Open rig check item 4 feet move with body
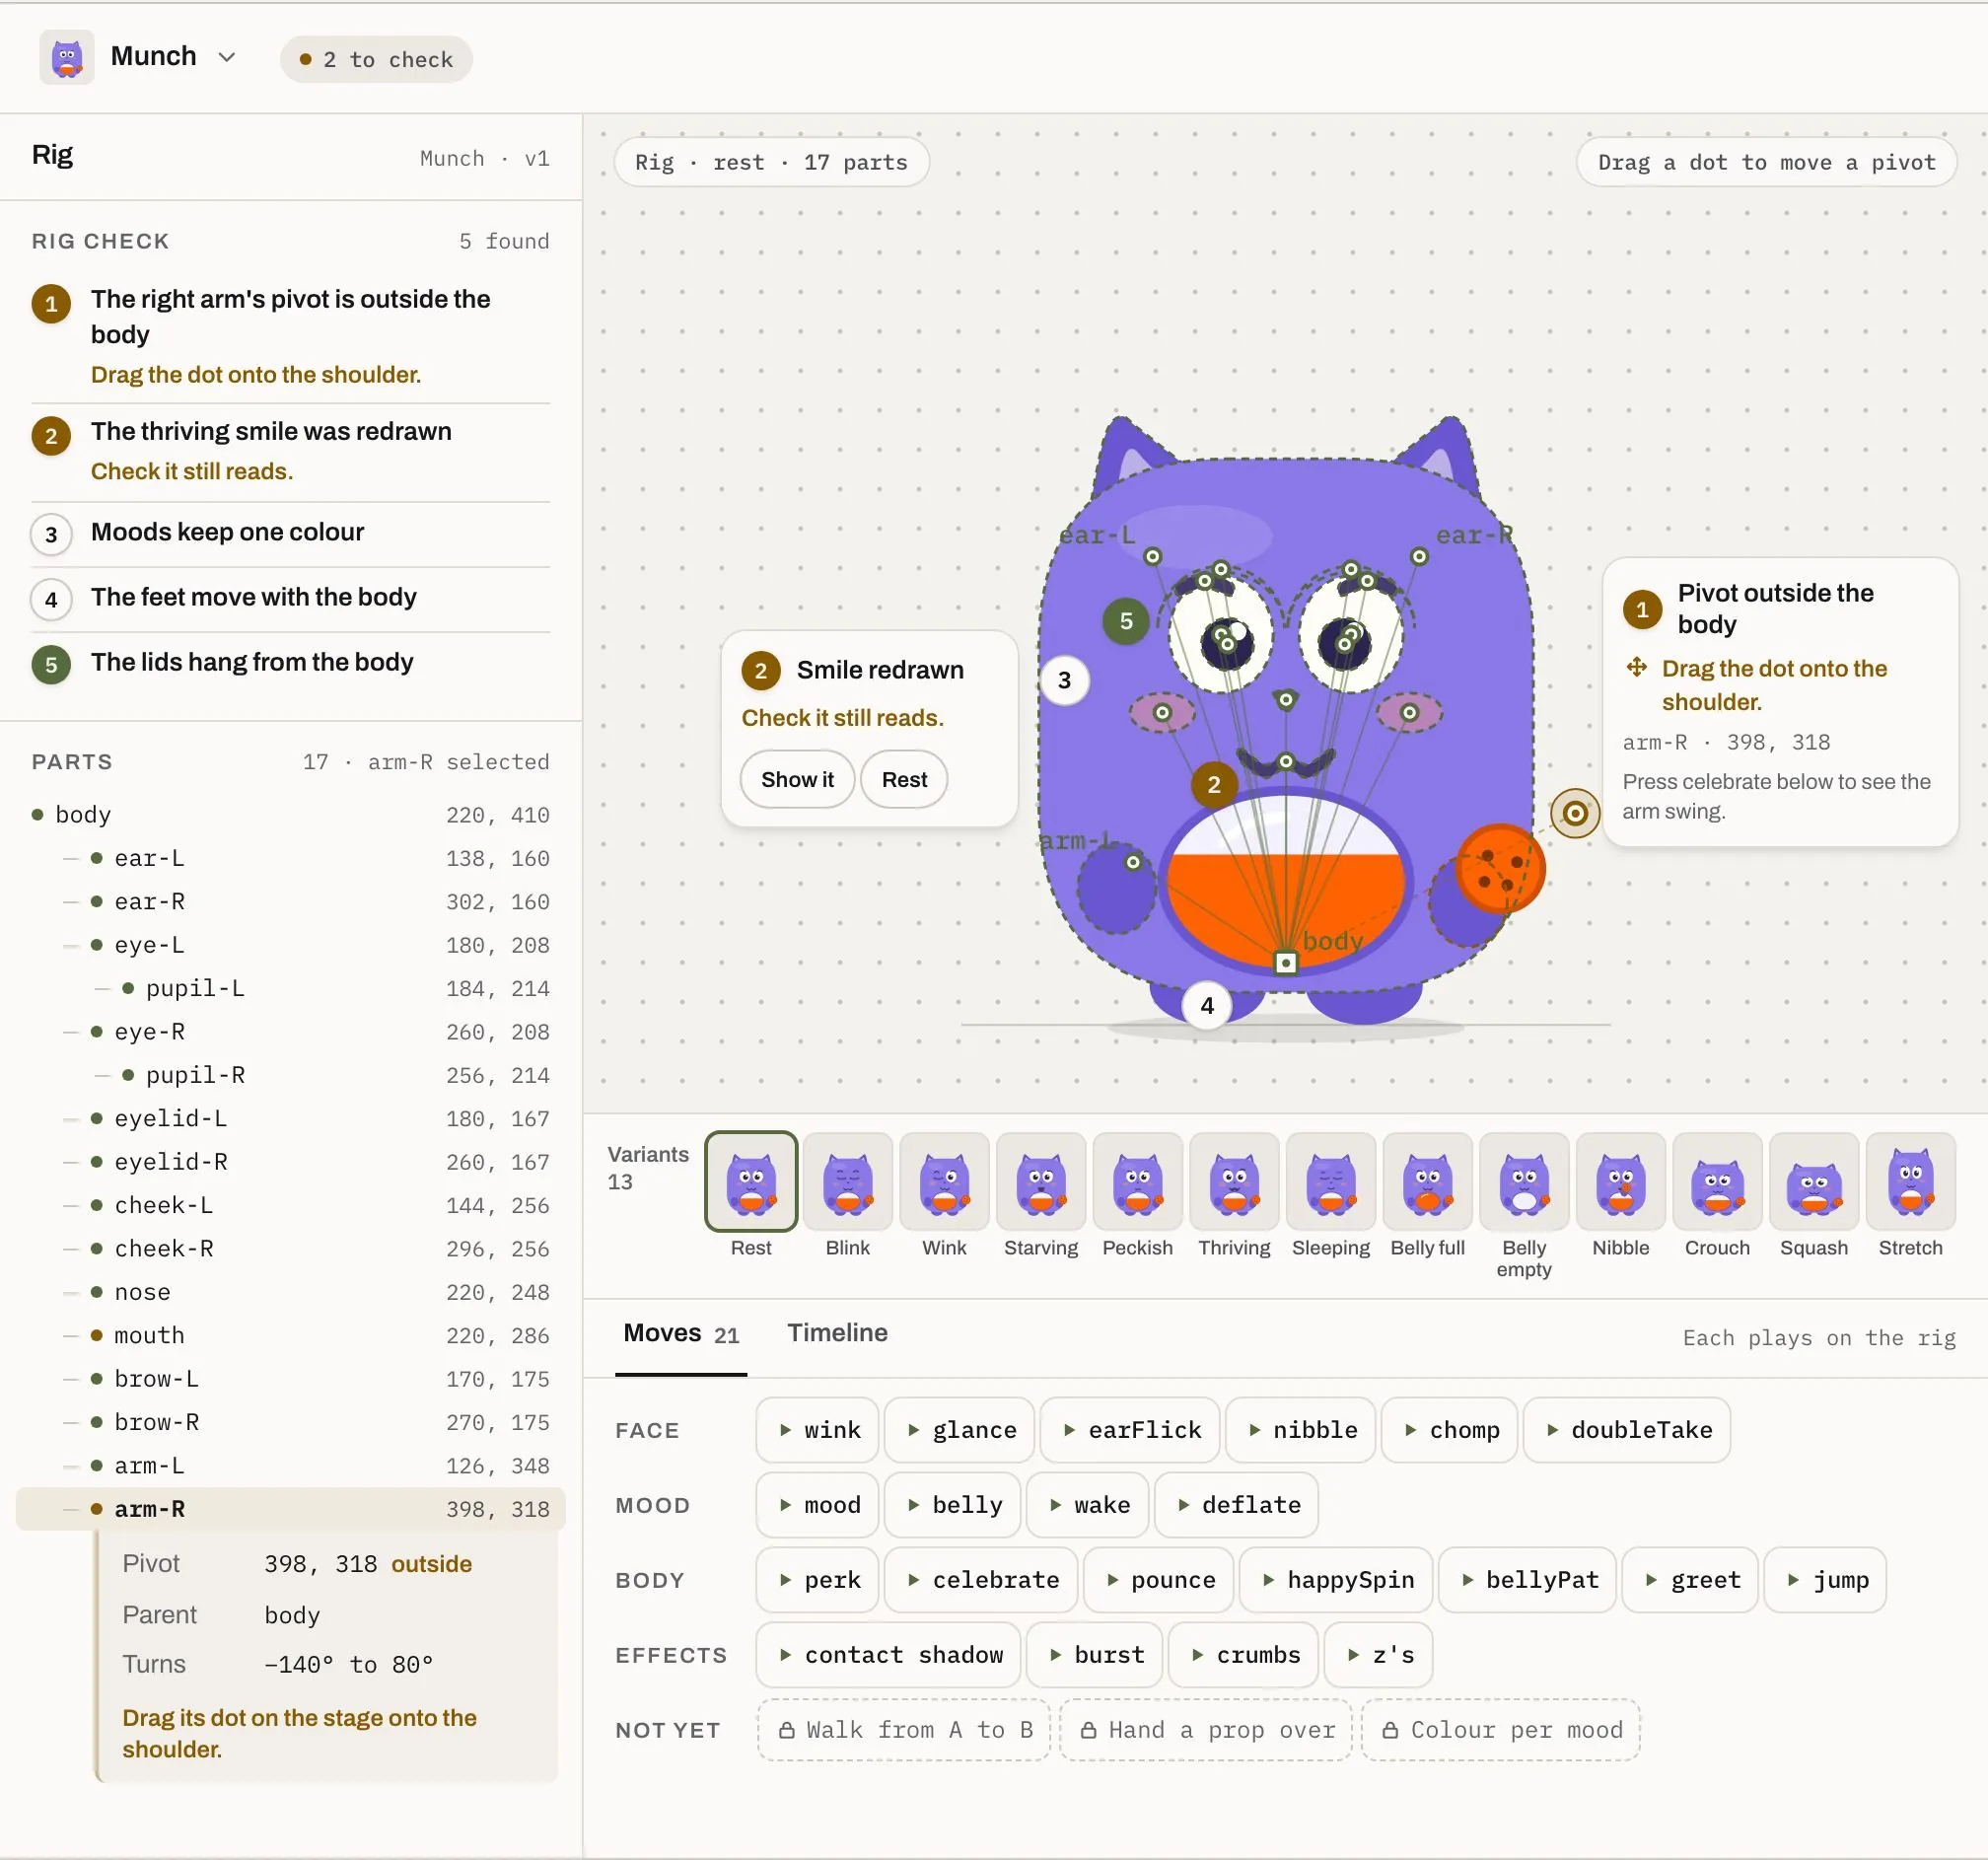Viewport: 1988px width, 1860px height. pos(290,598)
